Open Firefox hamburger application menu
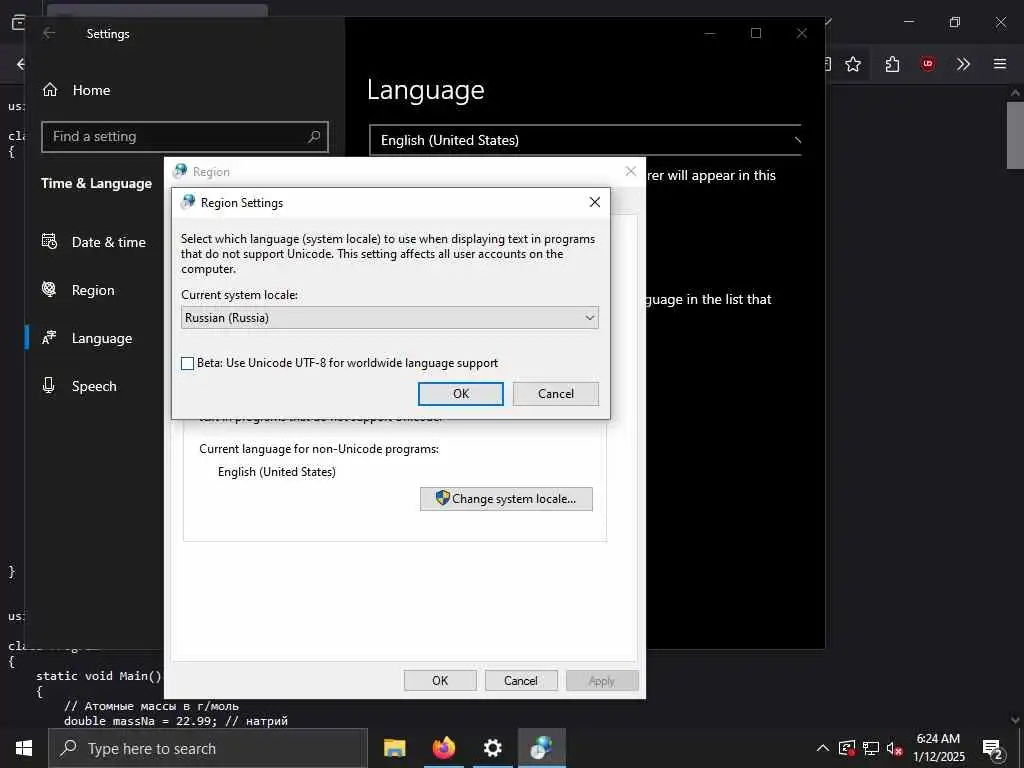1024x768 pixels. pyautogui.click(x=1000, y=64)
